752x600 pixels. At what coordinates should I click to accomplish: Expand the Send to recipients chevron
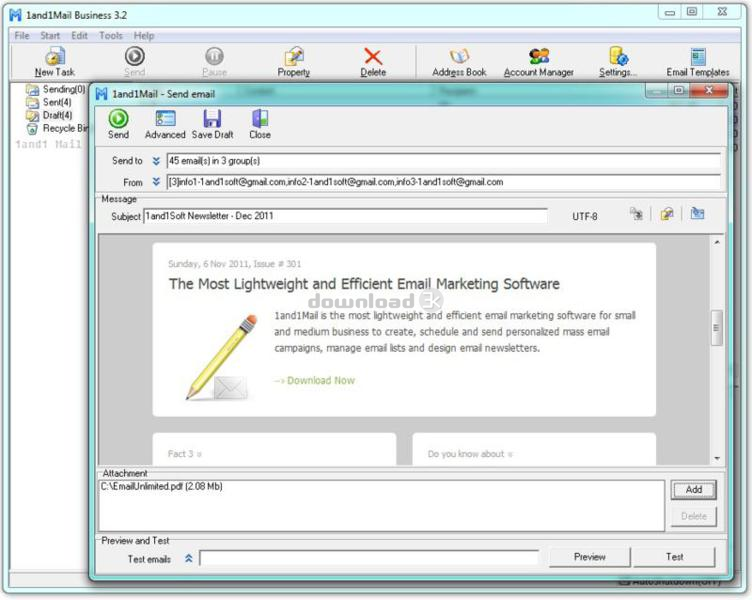tap(156, 161)
